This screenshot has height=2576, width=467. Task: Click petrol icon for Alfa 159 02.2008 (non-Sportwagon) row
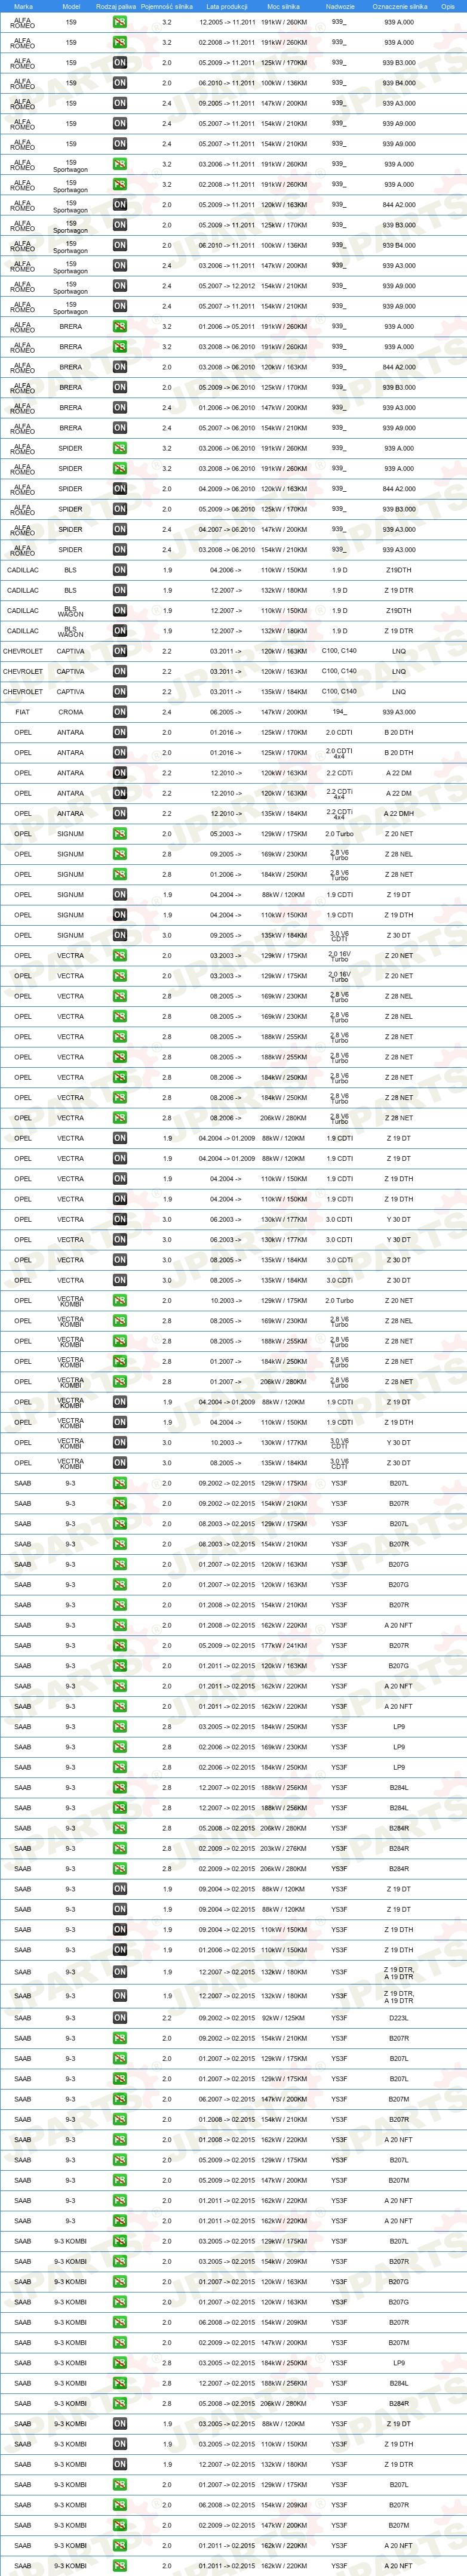tap(120, 42)
